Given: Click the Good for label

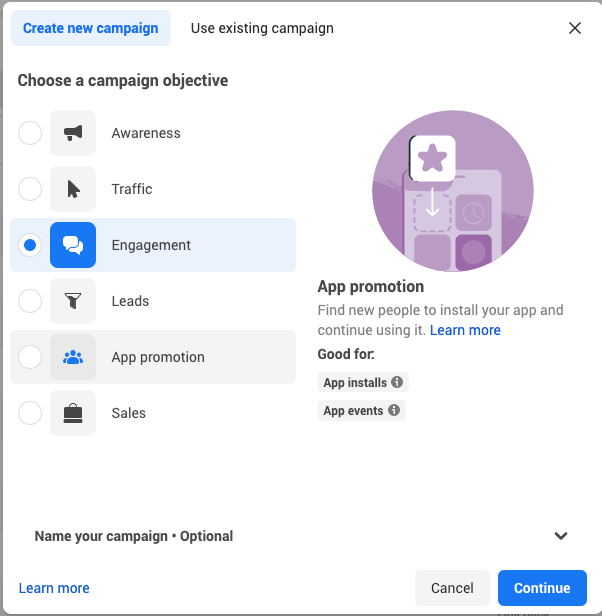Looking at the screenshot, I should pos(346,354).
